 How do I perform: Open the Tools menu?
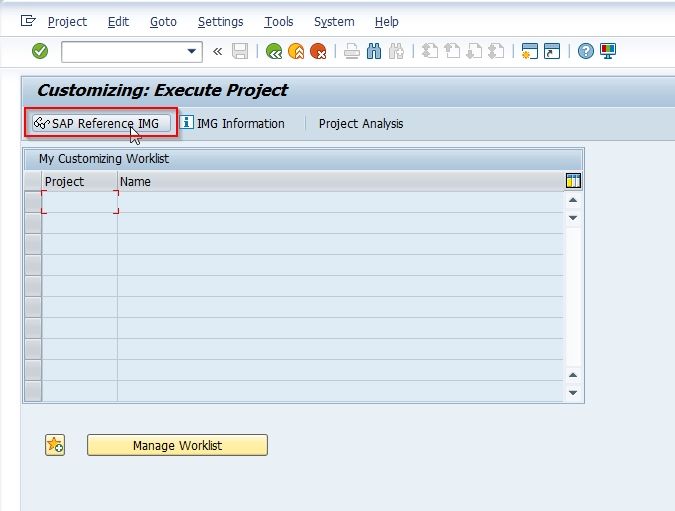[x=279, y=22]
